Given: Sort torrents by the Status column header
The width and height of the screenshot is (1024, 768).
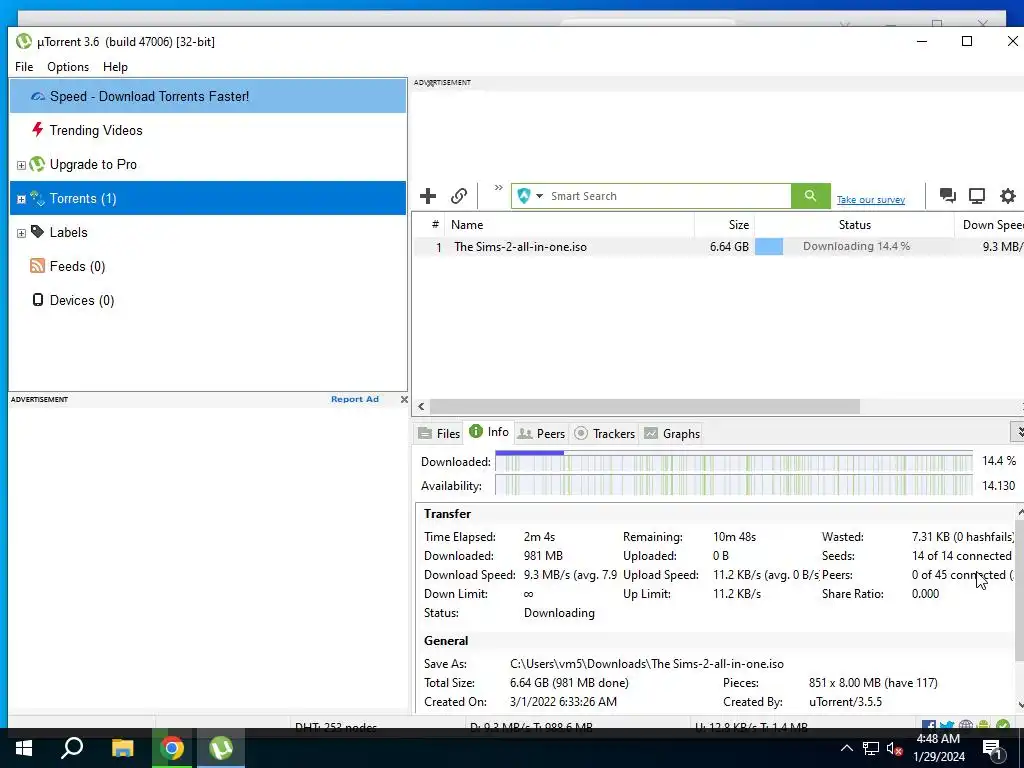Looking at the screenshot, I should pos(855,225).
